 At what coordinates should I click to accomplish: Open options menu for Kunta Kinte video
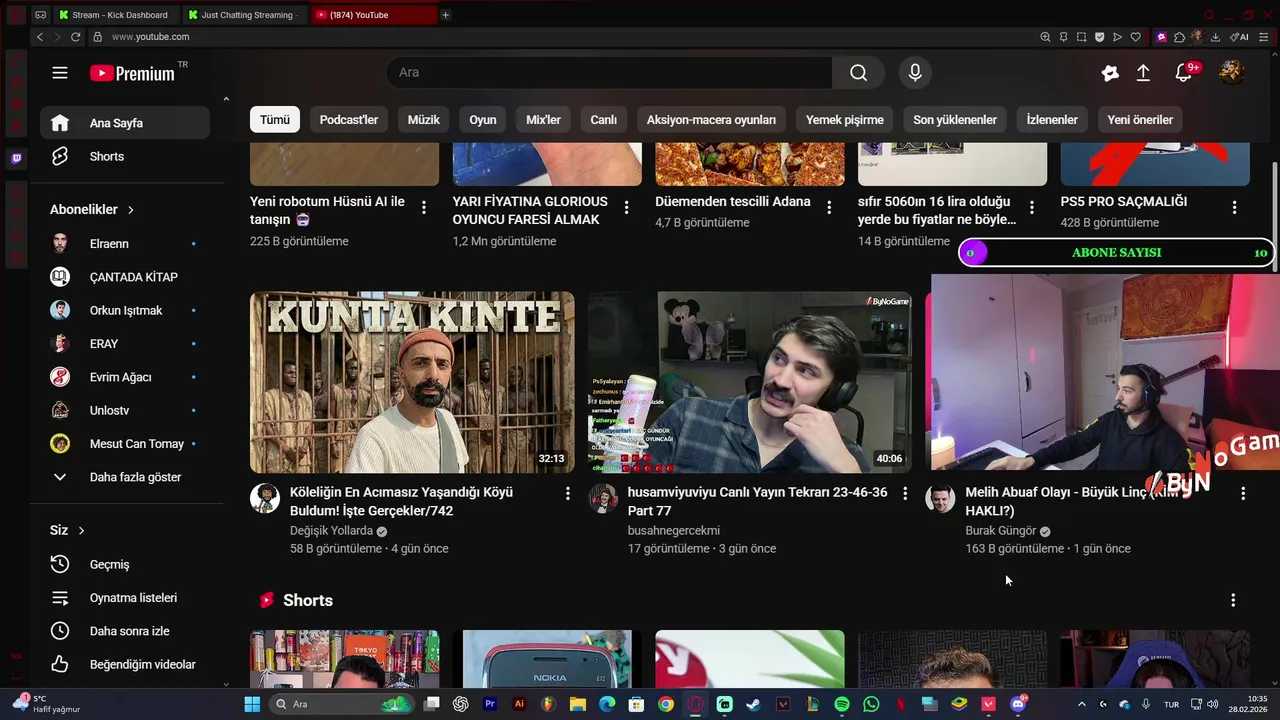coord(568,494)
